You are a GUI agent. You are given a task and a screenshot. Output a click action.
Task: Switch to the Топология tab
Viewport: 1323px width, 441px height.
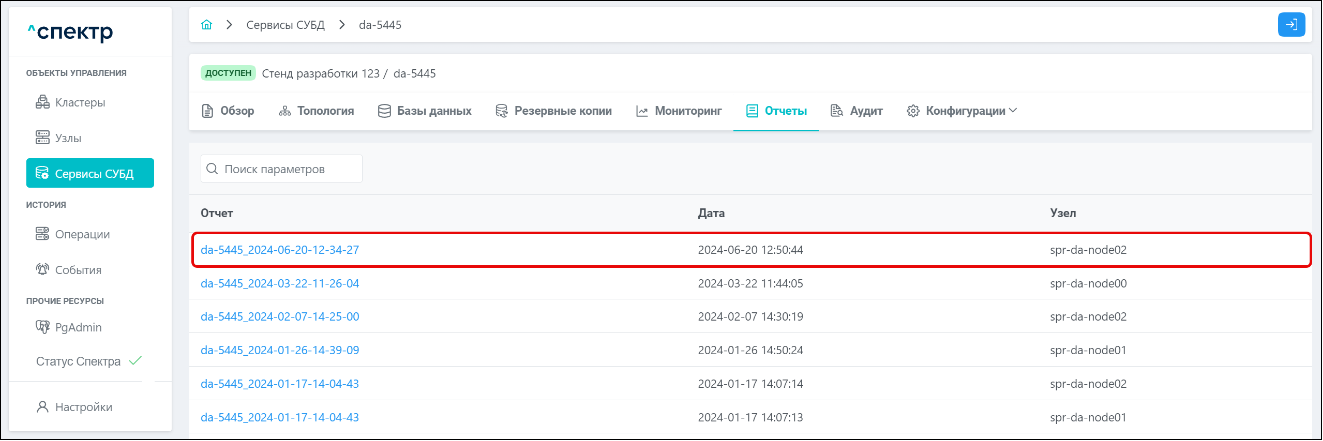tap(316, 111)
